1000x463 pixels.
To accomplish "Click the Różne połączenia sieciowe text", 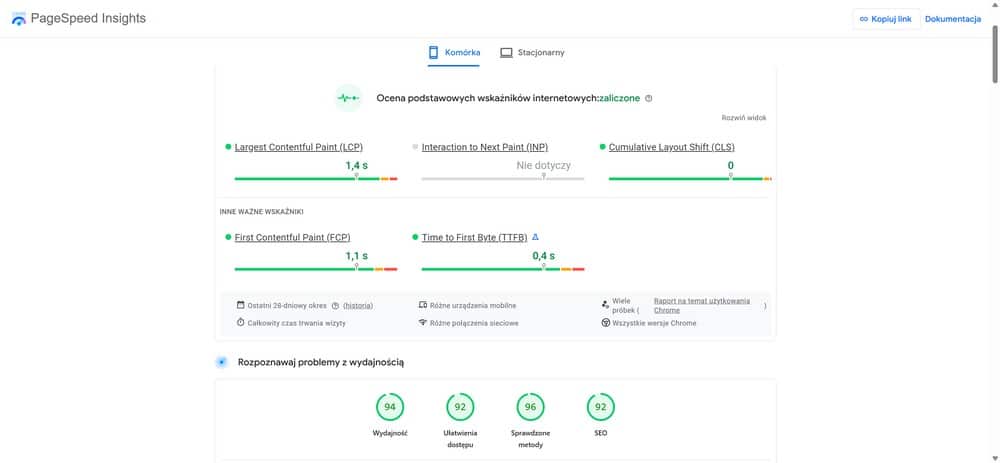I will tap(474, 323).
